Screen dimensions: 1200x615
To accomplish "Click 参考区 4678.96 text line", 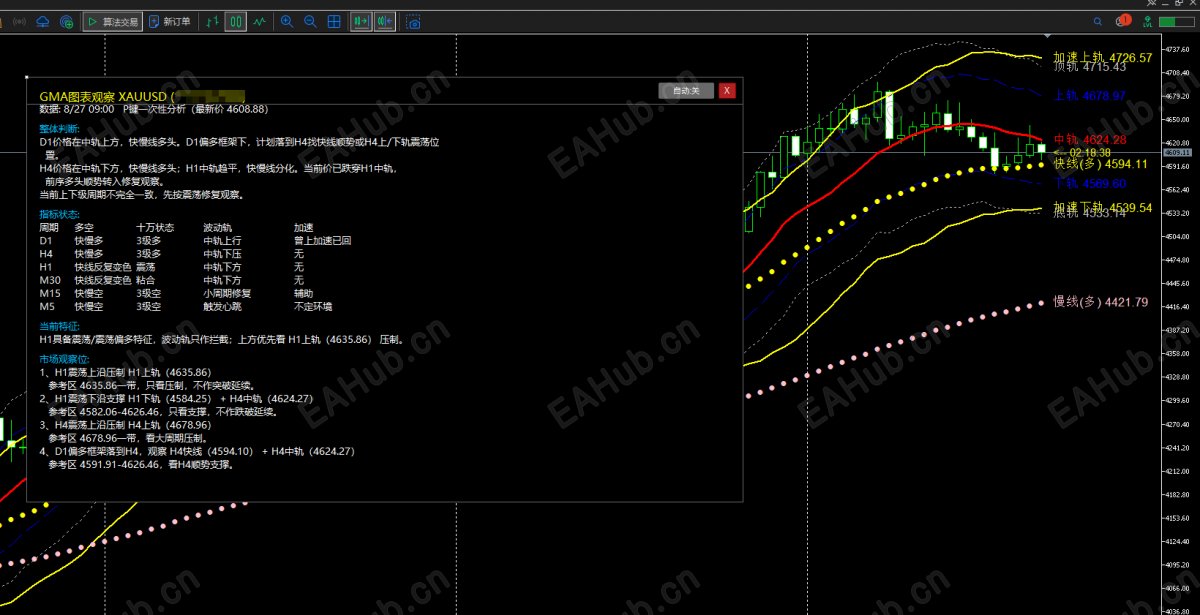I will (127, 438).
